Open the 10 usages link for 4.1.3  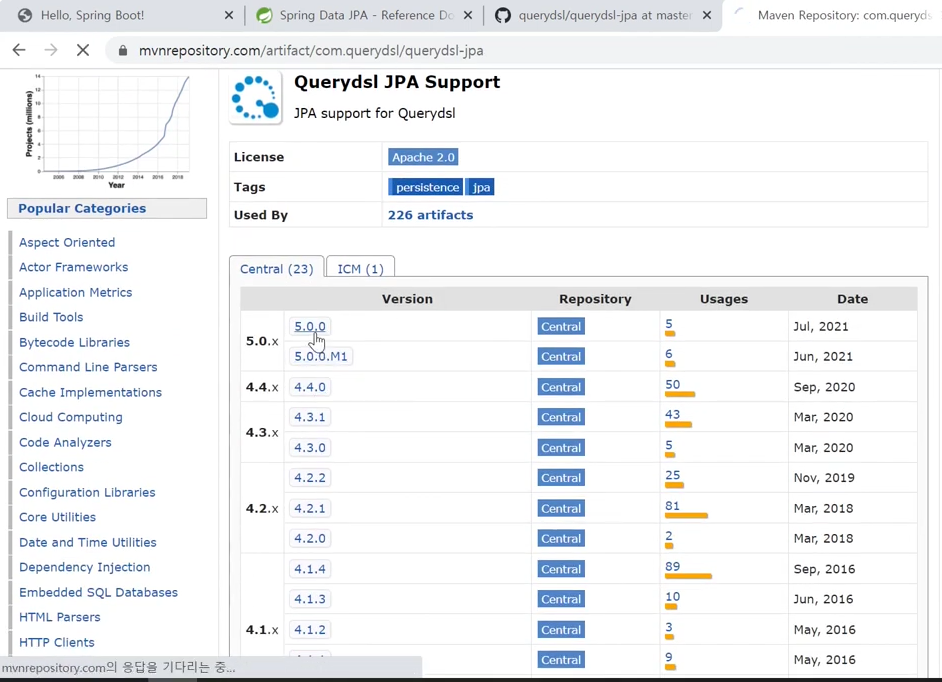(672, 597)
